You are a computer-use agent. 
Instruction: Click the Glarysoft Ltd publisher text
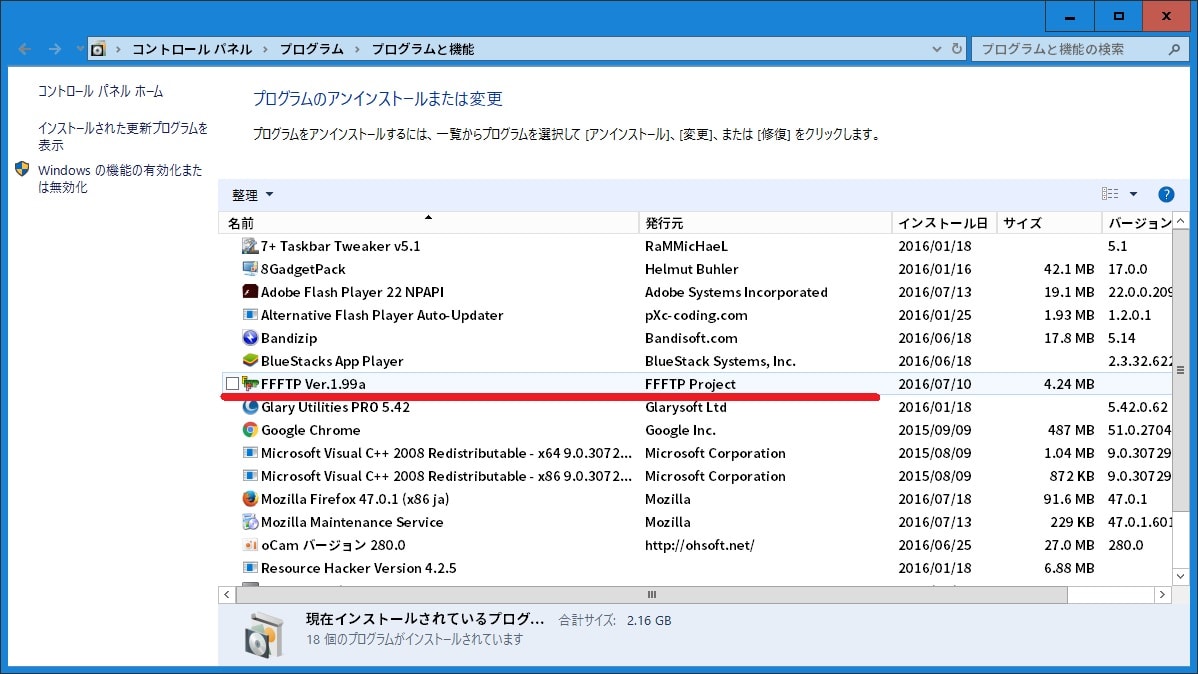pyautogui.click(x=685, y=407)
